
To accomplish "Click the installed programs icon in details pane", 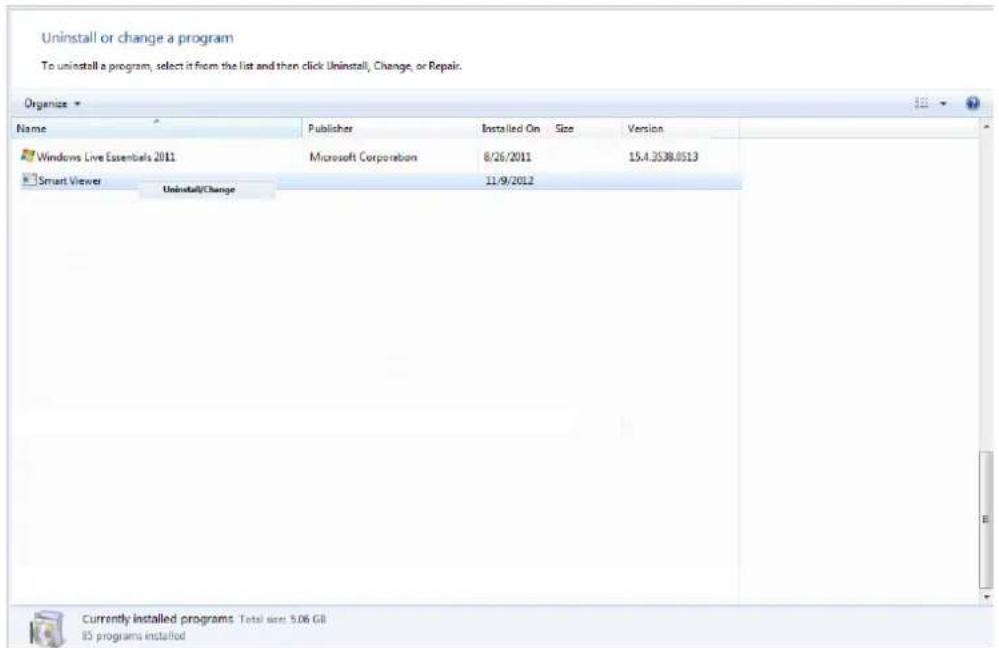I will point(48,628).
